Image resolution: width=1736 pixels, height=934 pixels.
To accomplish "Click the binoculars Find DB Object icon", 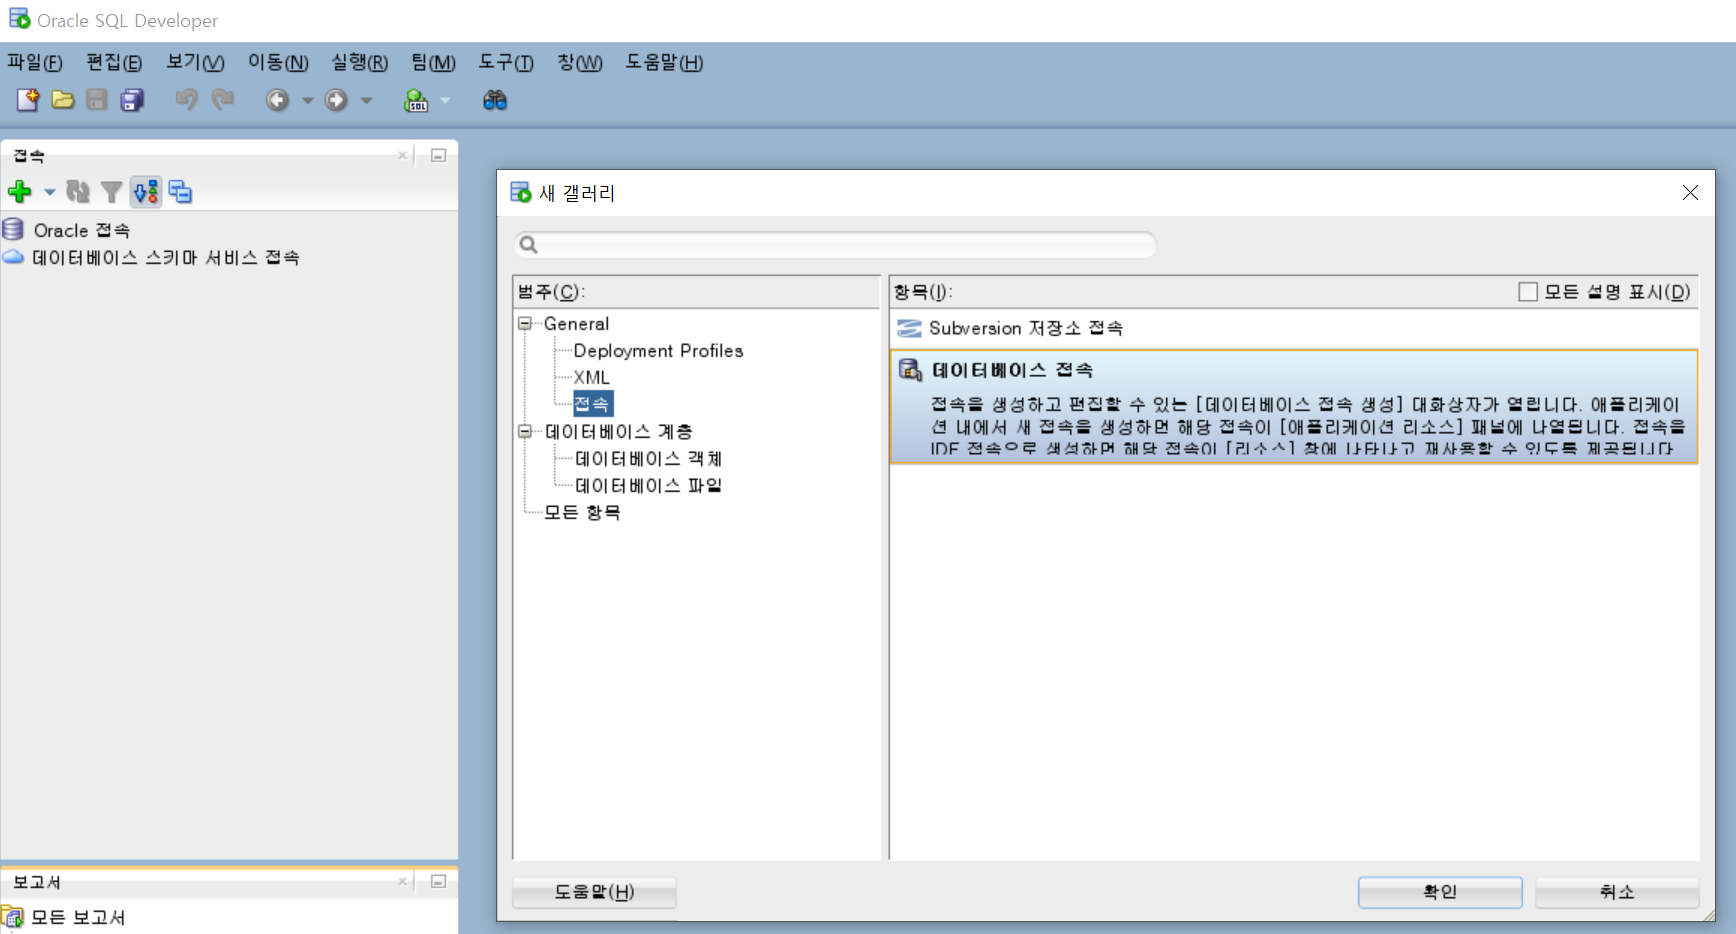I will [x=495, y=100].
